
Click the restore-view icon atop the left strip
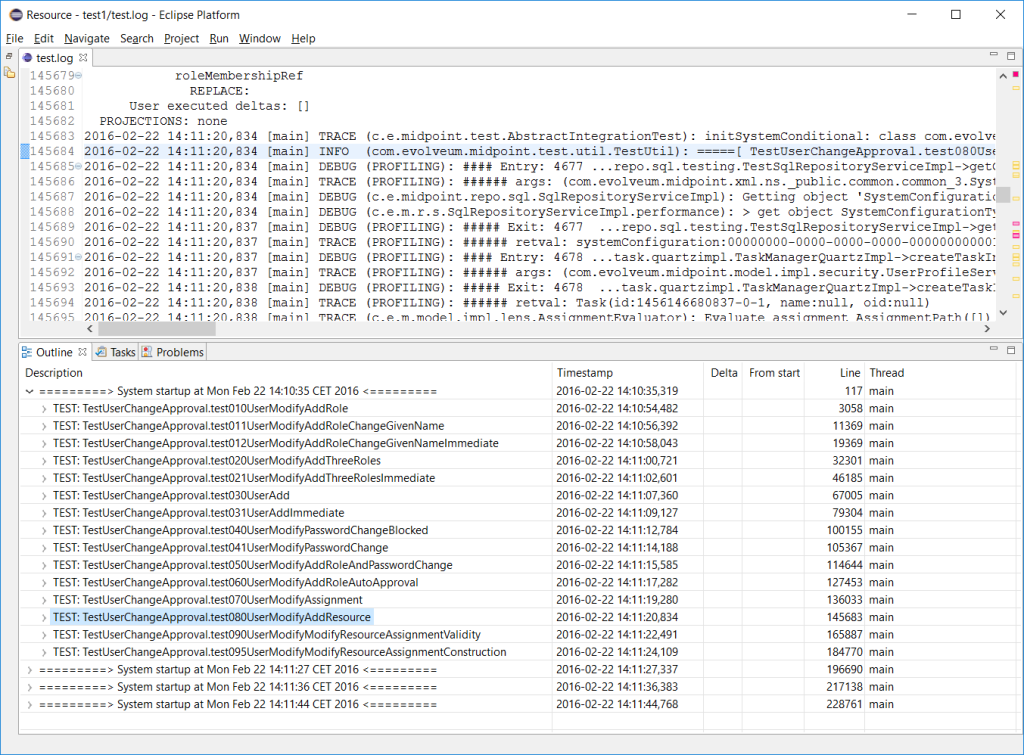tap(8, 58)
